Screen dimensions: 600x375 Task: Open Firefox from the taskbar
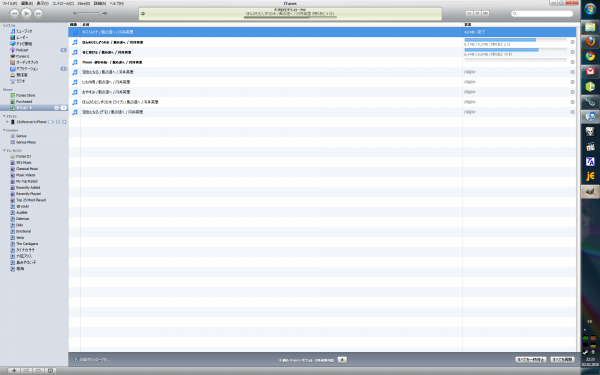590,41
